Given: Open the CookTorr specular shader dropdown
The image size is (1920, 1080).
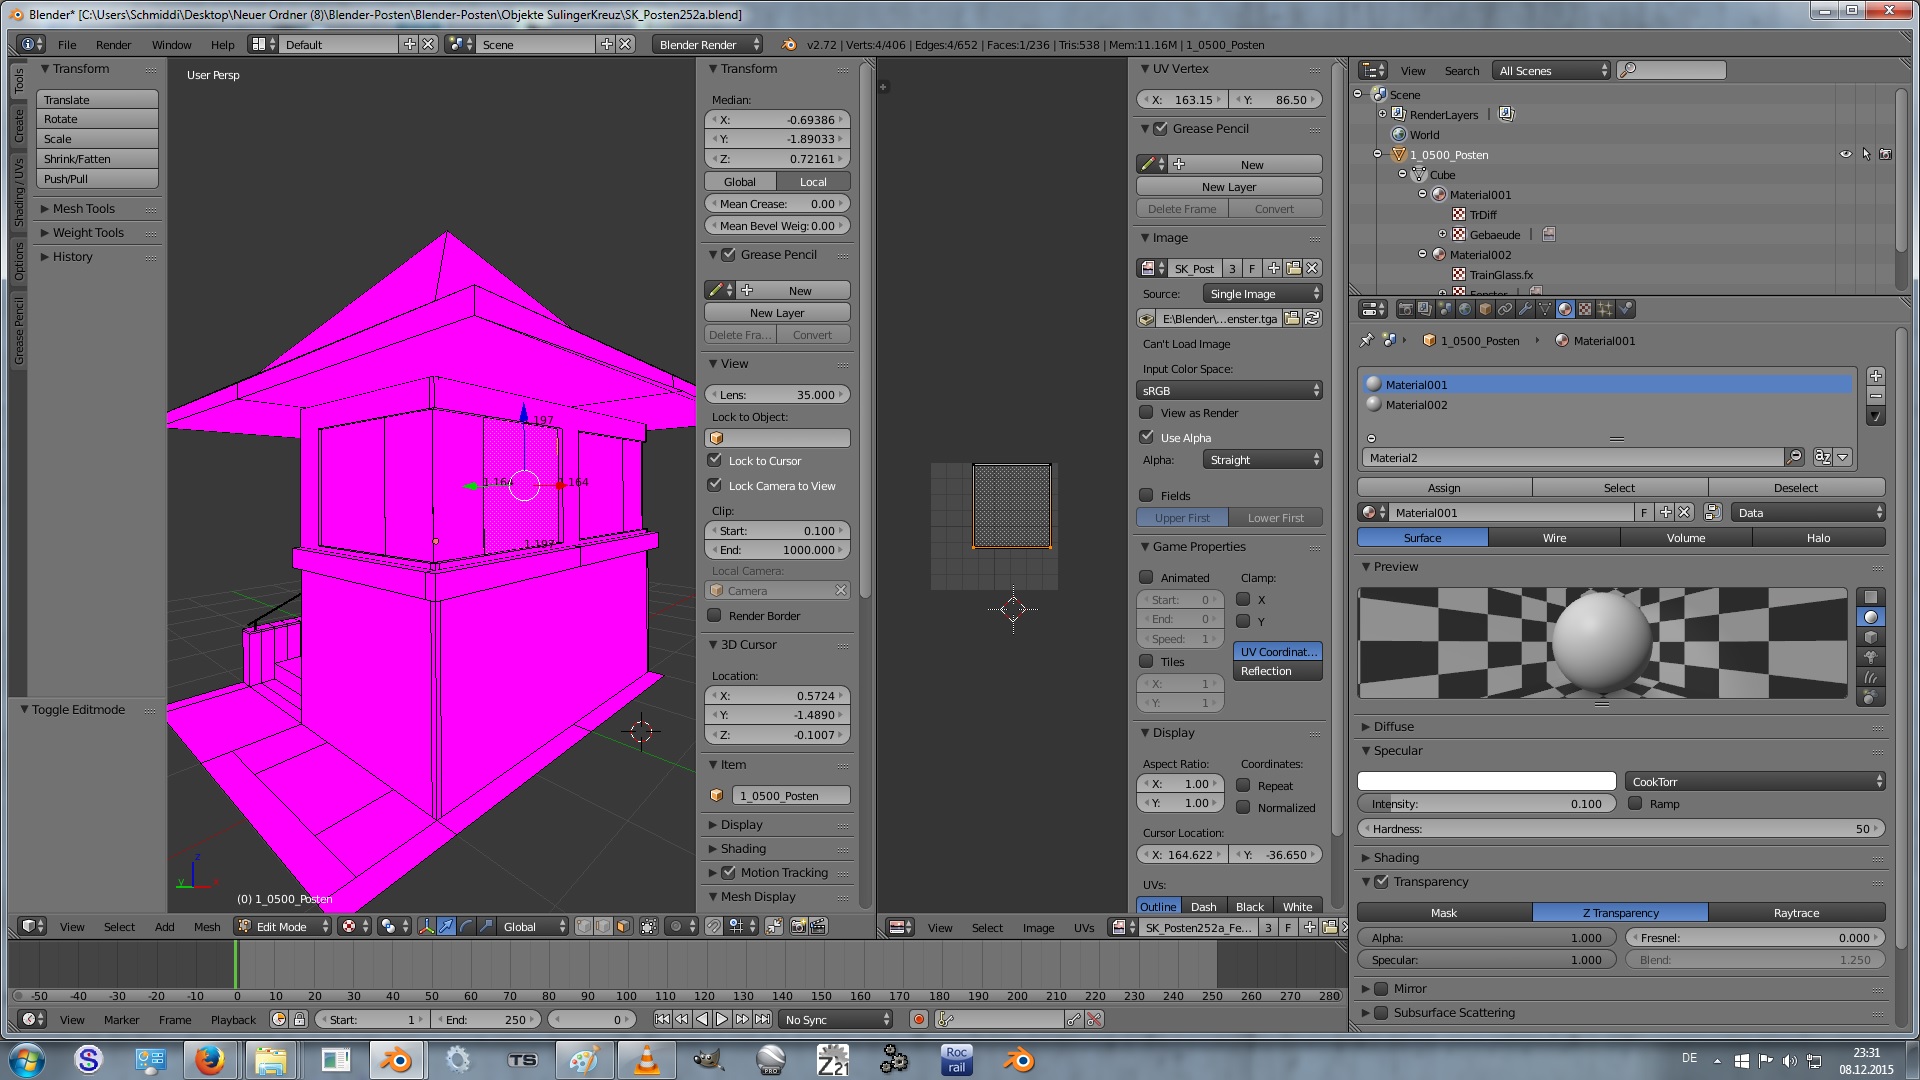Looking at the screenshot, I should click(1755, 781).
